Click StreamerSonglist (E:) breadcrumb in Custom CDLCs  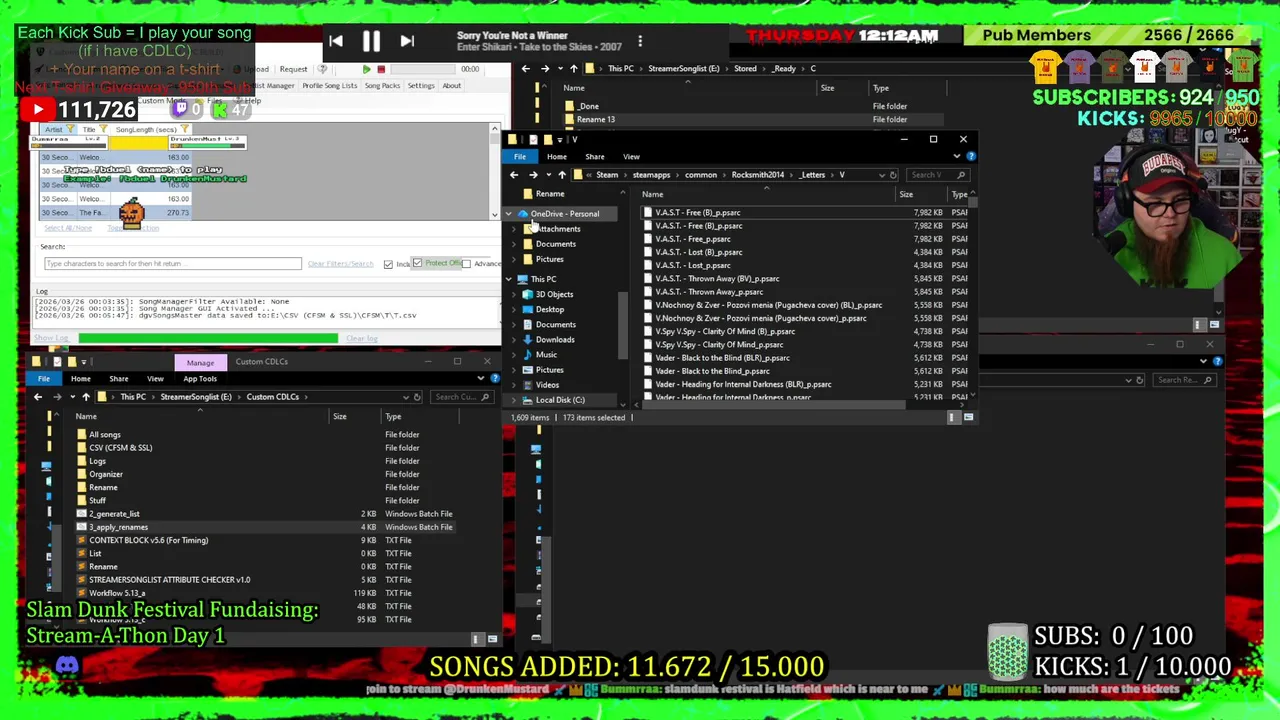[196, 397]
